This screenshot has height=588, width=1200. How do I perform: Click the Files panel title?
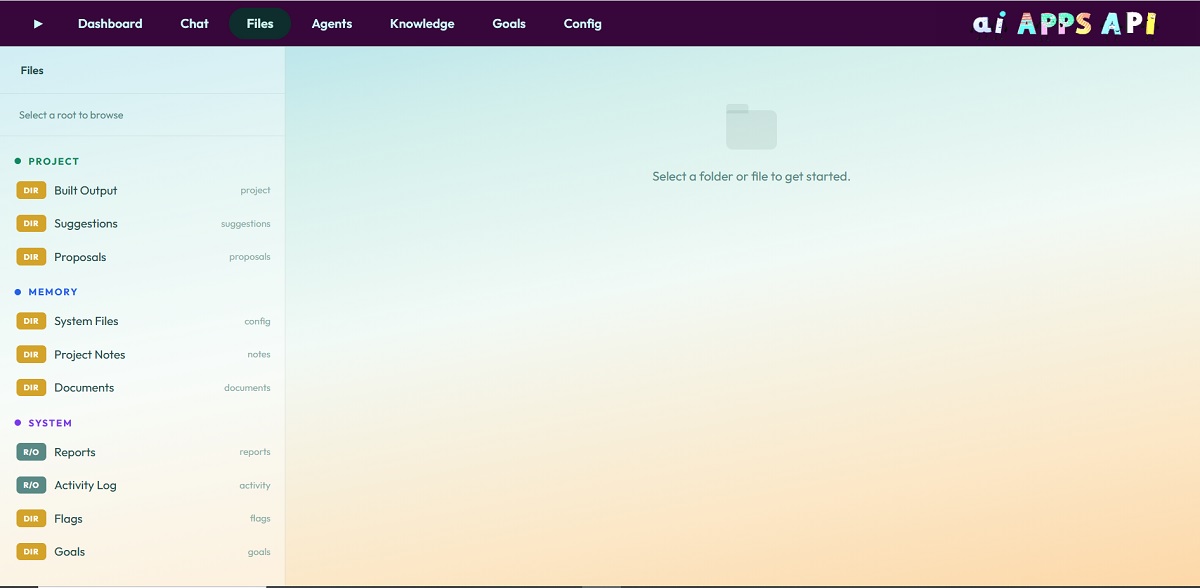point(32,71)
